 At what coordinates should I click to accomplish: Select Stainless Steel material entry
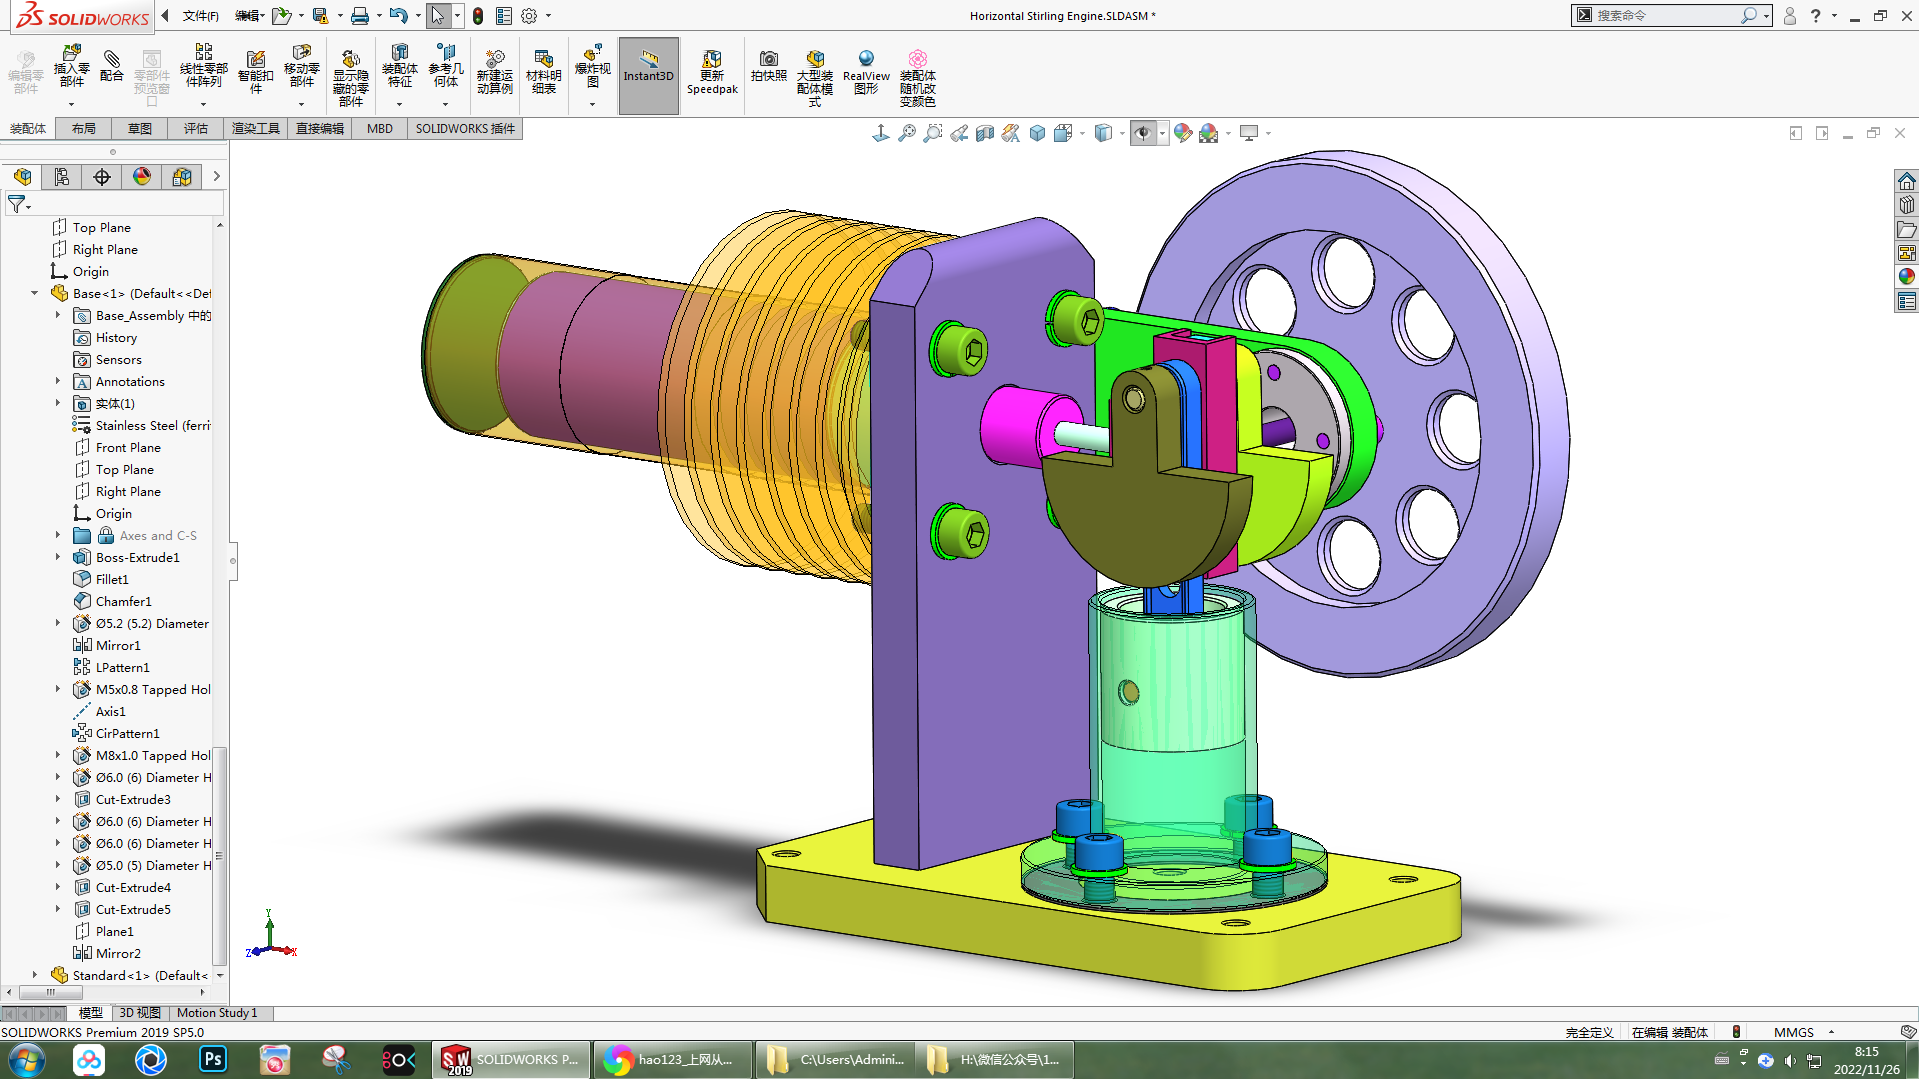coord(142,426)
